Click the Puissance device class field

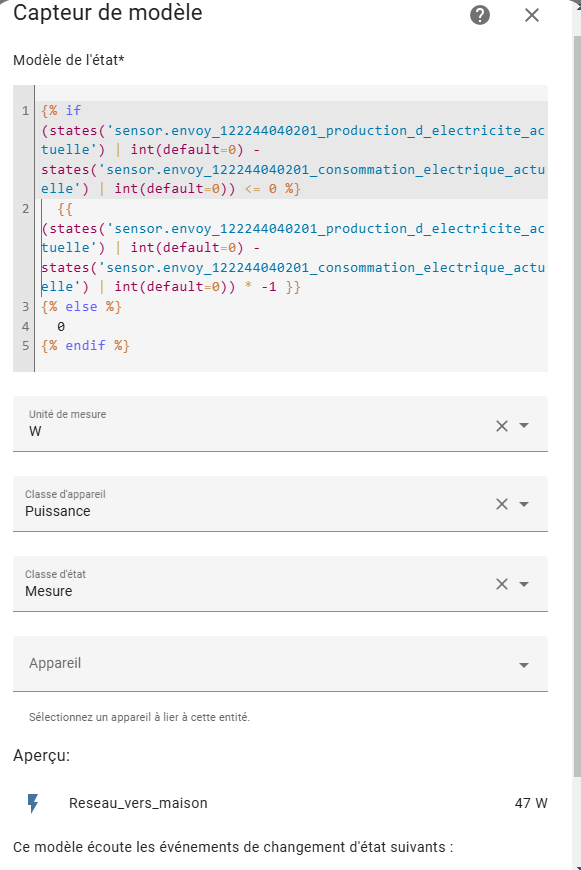pyautogui.click(x=261, y=504)
